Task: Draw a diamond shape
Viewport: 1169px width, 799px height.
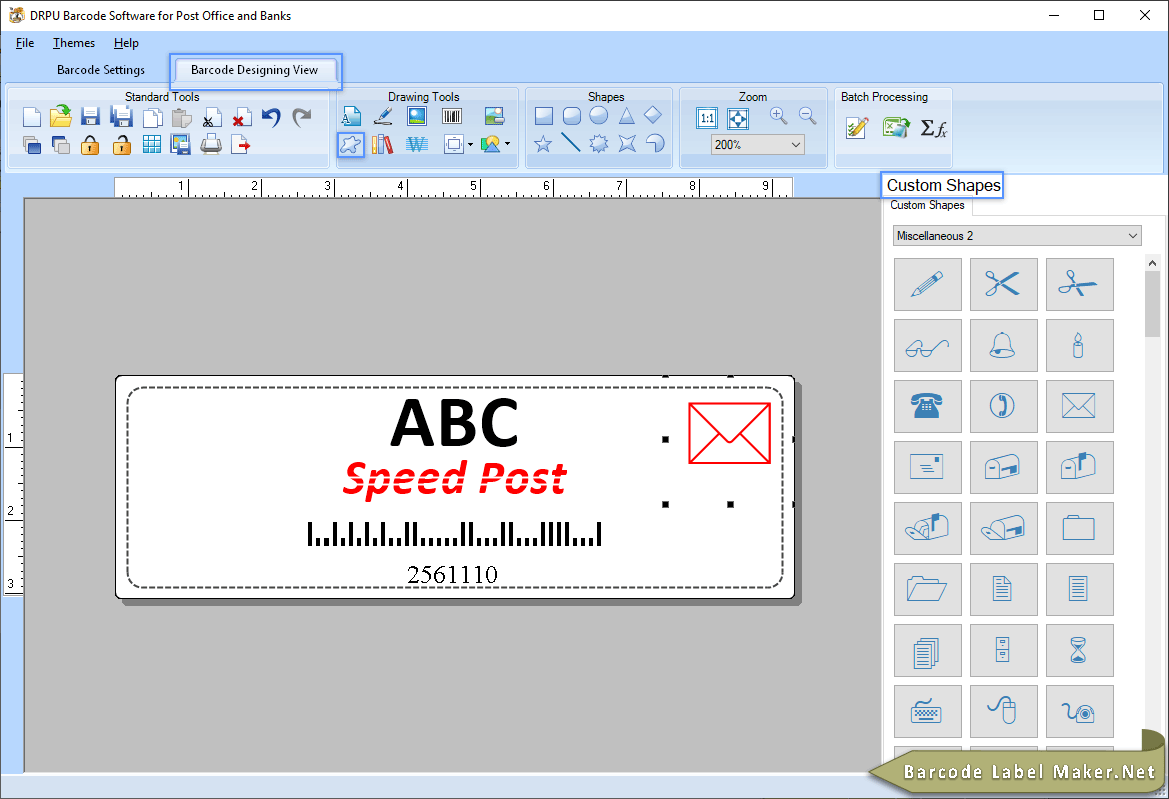Action: click(653, 115)
